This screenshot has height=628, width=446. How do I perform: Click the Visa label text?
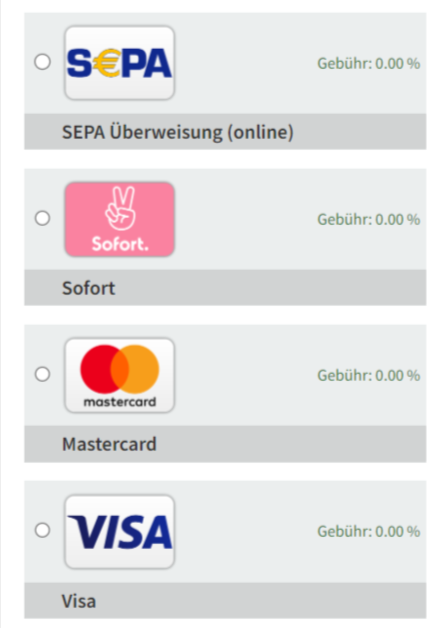[x=78, y=601]
